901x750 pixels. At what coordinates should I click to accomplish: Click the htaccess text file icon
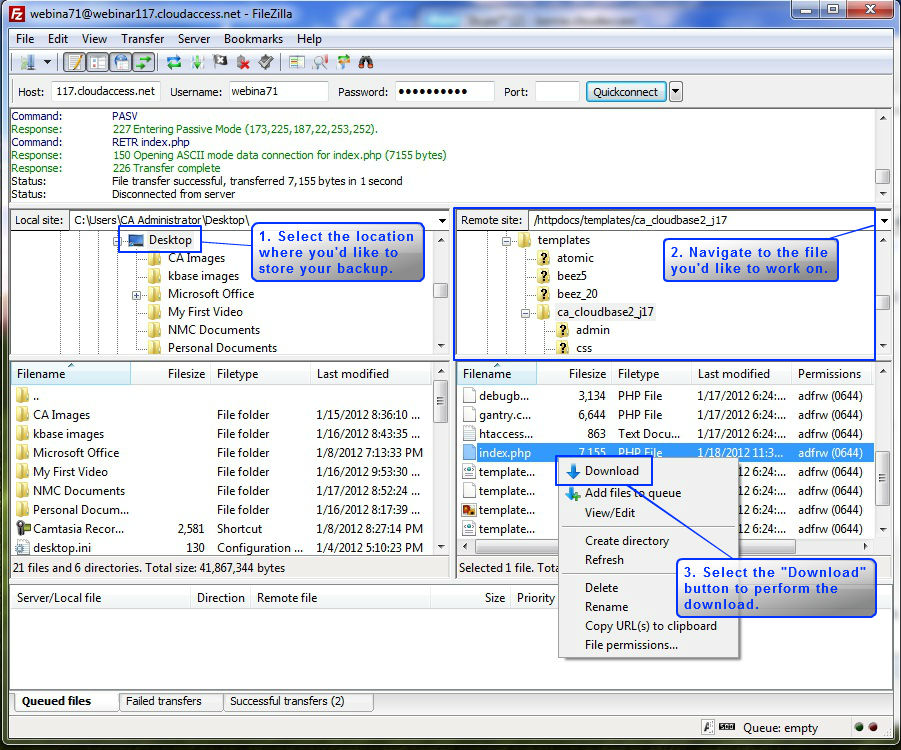[x=469, y=434]
